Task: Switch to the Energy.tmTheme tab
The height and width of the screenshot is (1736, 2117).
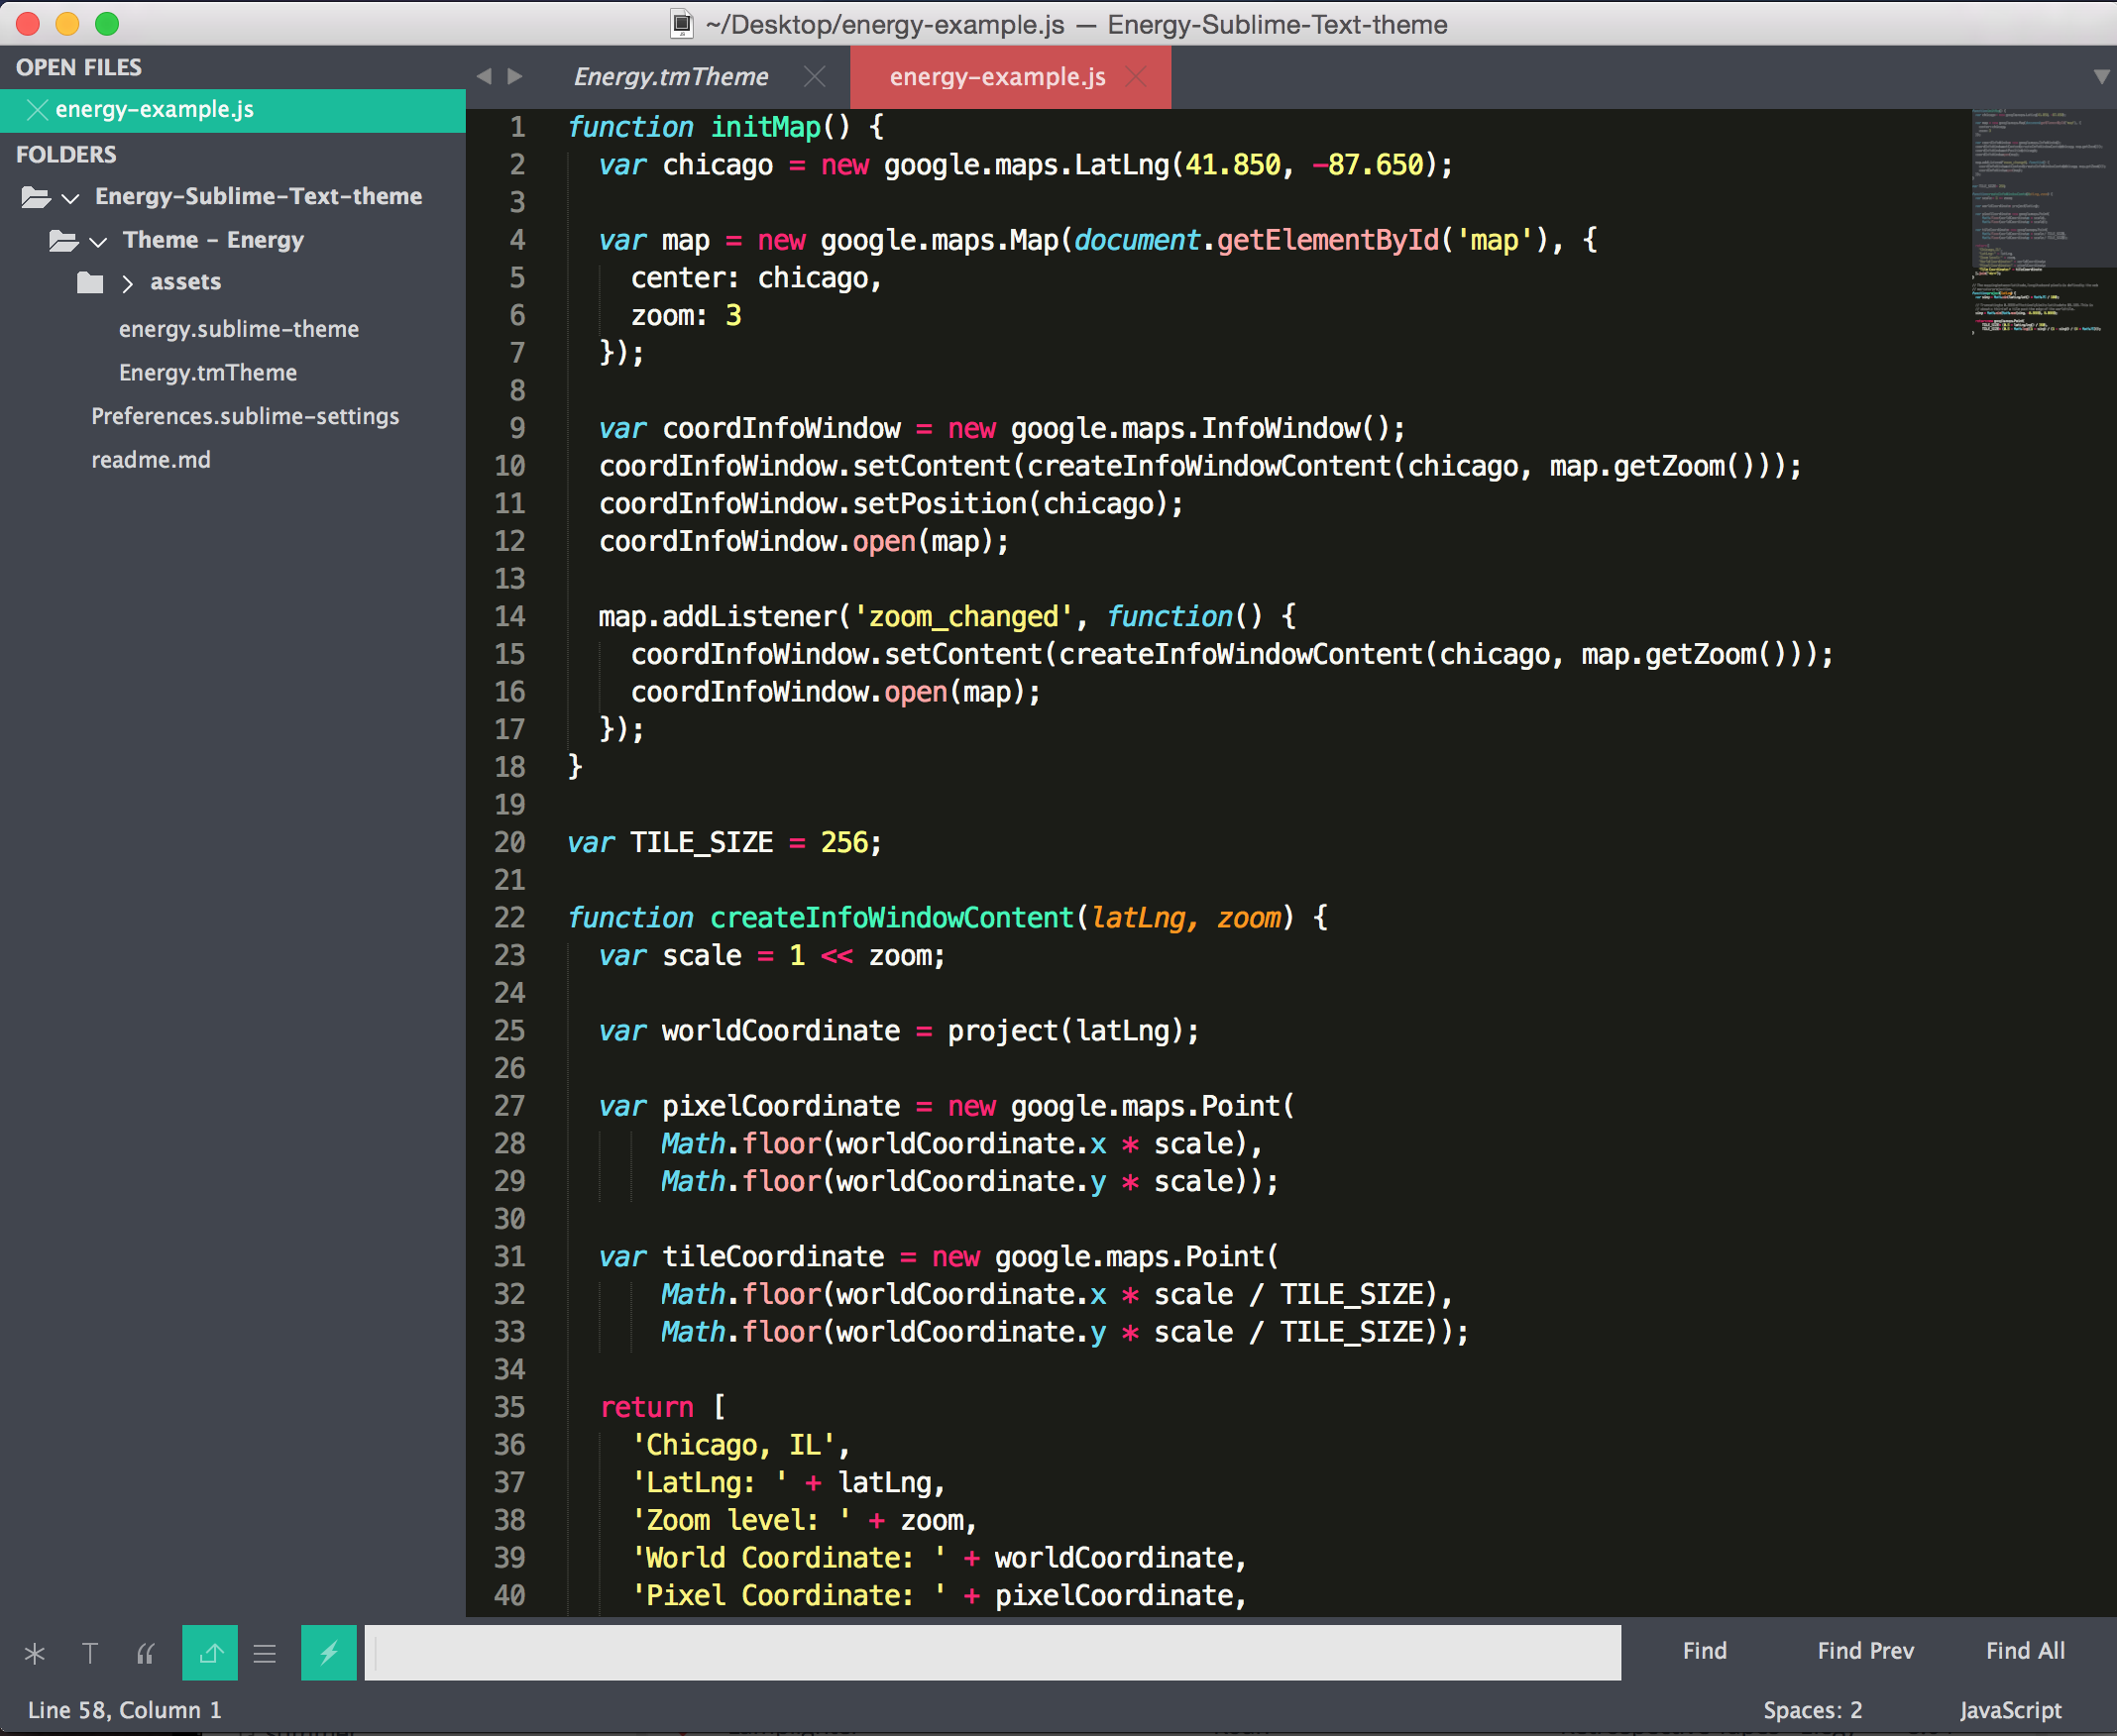Action: 671,77
